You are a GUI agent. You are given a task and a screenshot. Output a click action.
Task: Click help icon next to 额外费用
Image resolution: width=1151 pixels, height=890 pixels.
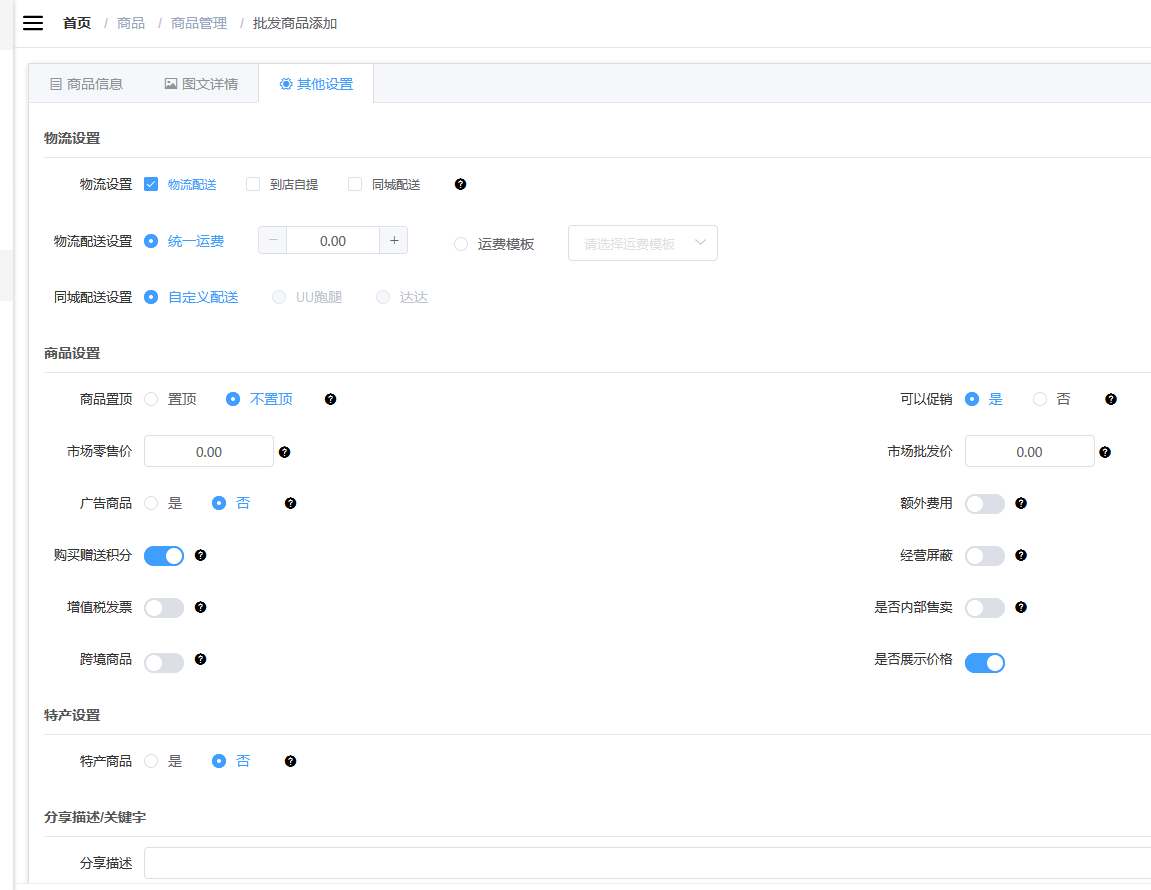click(x=1021, y=503)
